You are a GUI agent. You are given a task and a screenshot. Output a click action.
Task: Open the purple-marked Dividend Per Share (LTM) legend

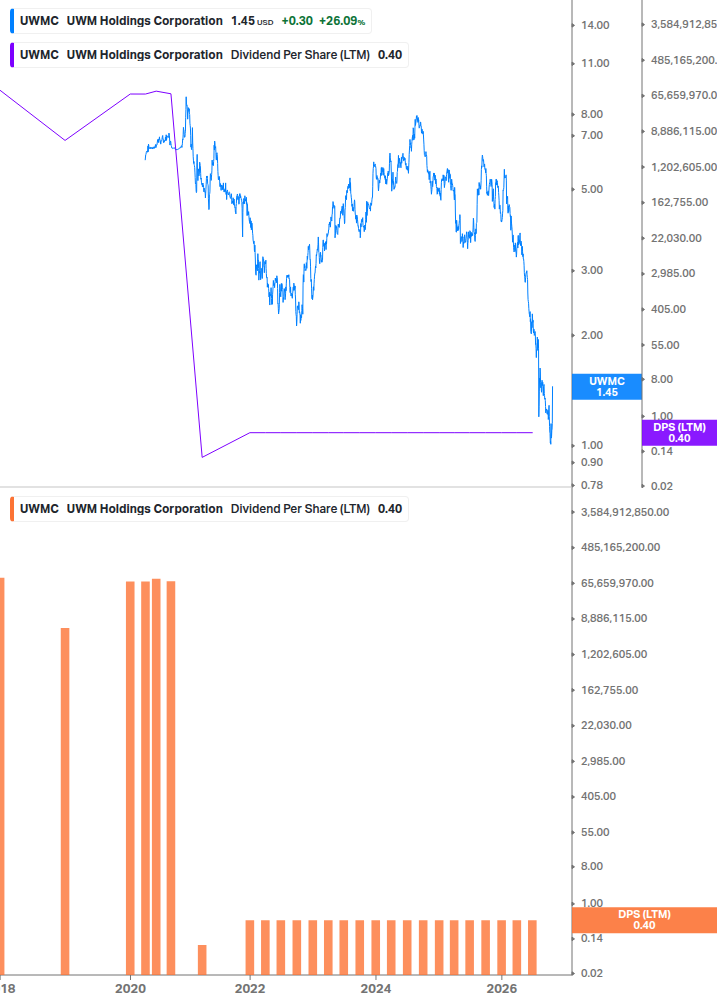click(x=210, y=55)
